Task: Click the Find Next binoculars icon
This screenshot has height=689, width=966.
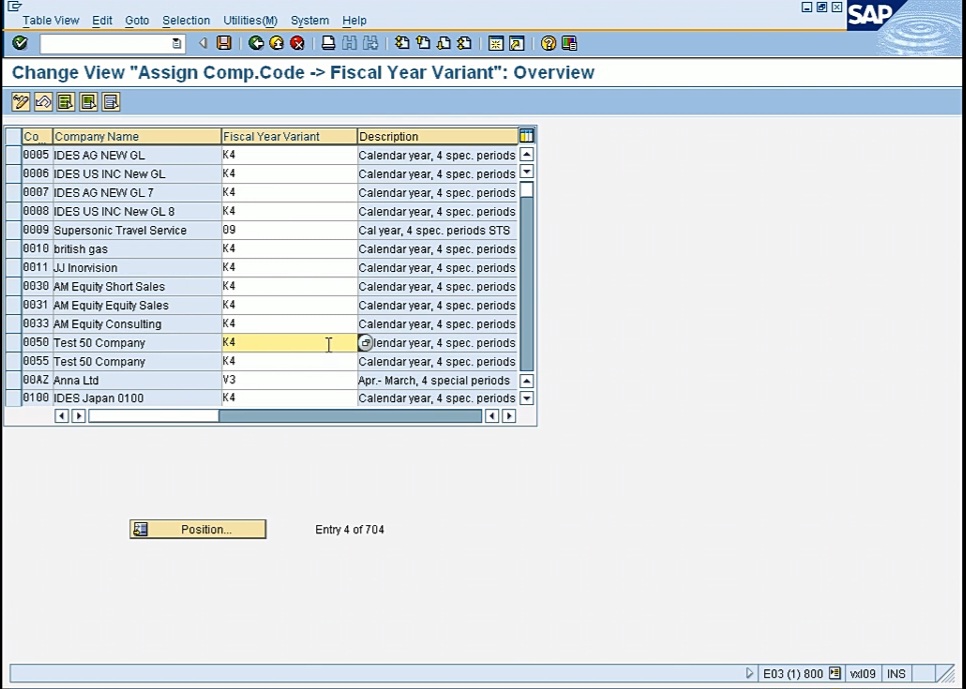Action: click(370, 43)
